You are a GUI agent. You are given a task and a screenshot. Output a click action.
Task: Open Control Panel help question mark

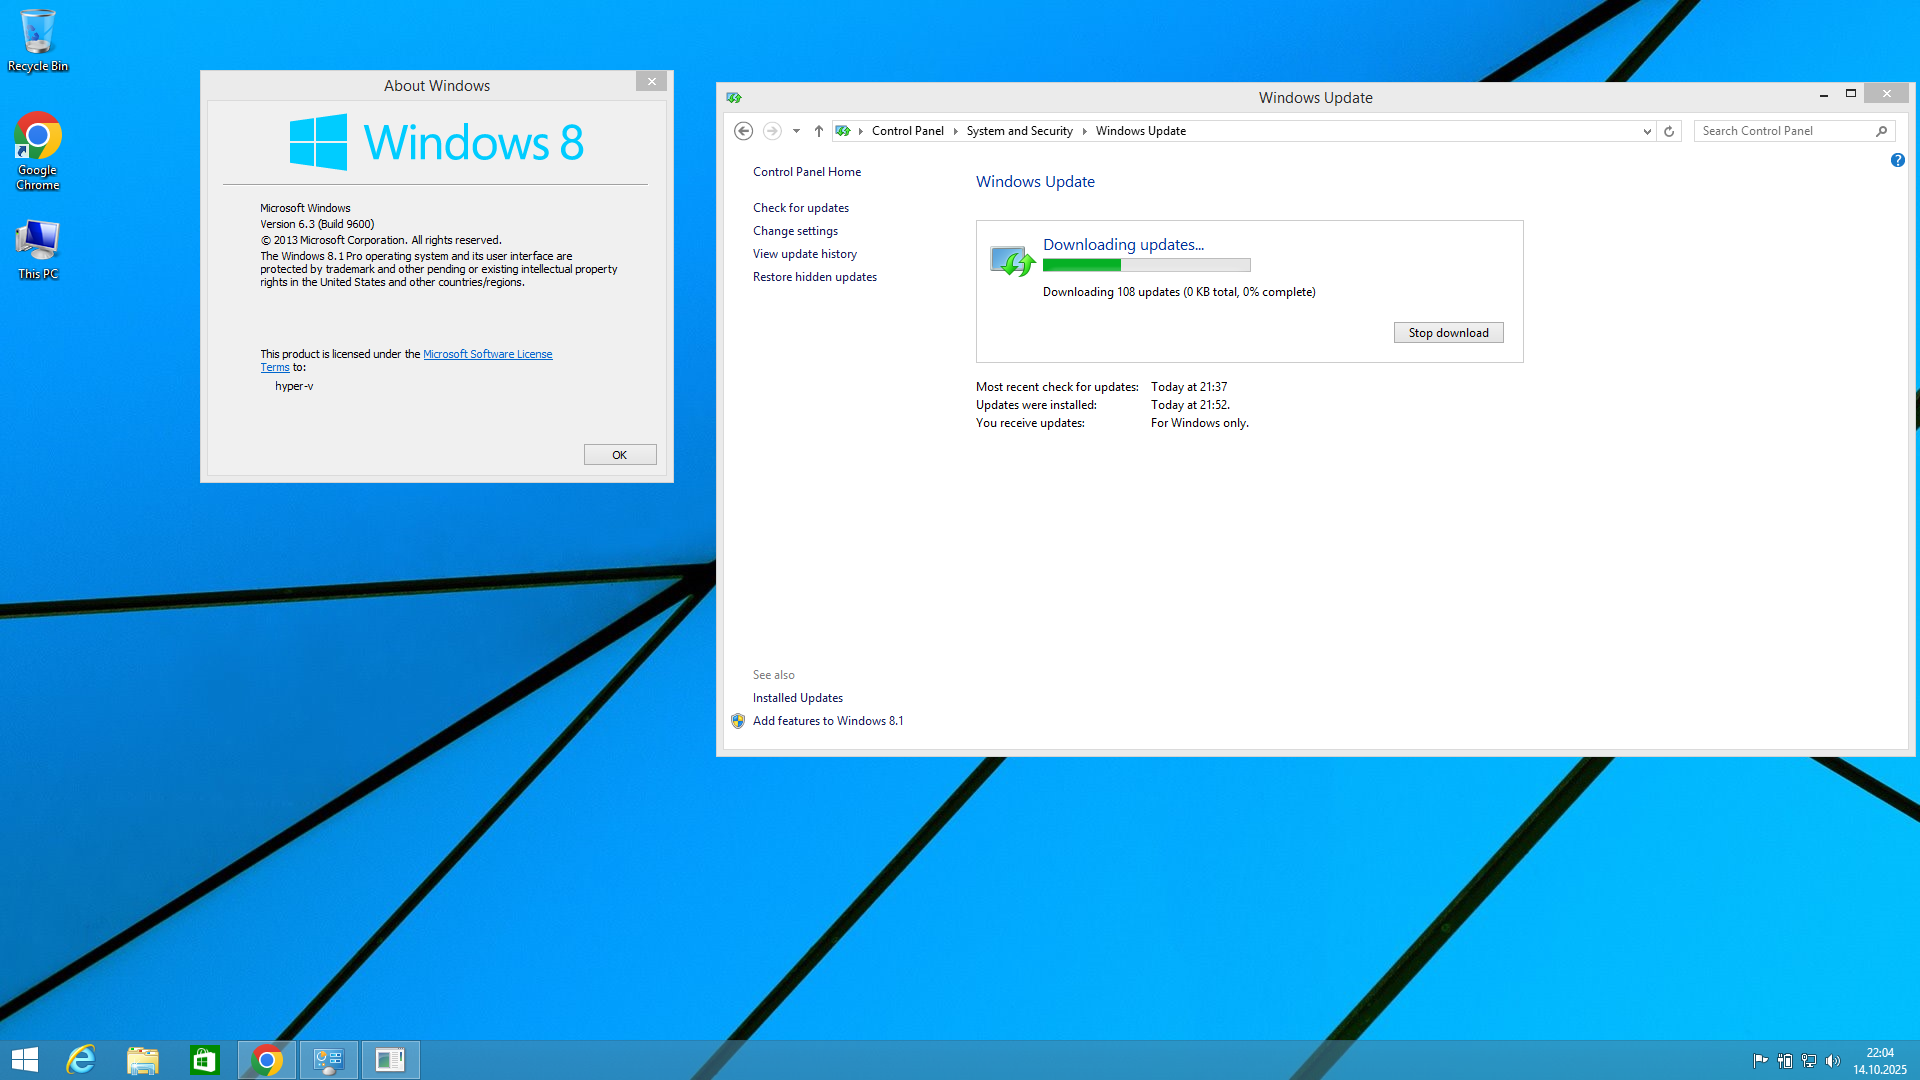1898,160
